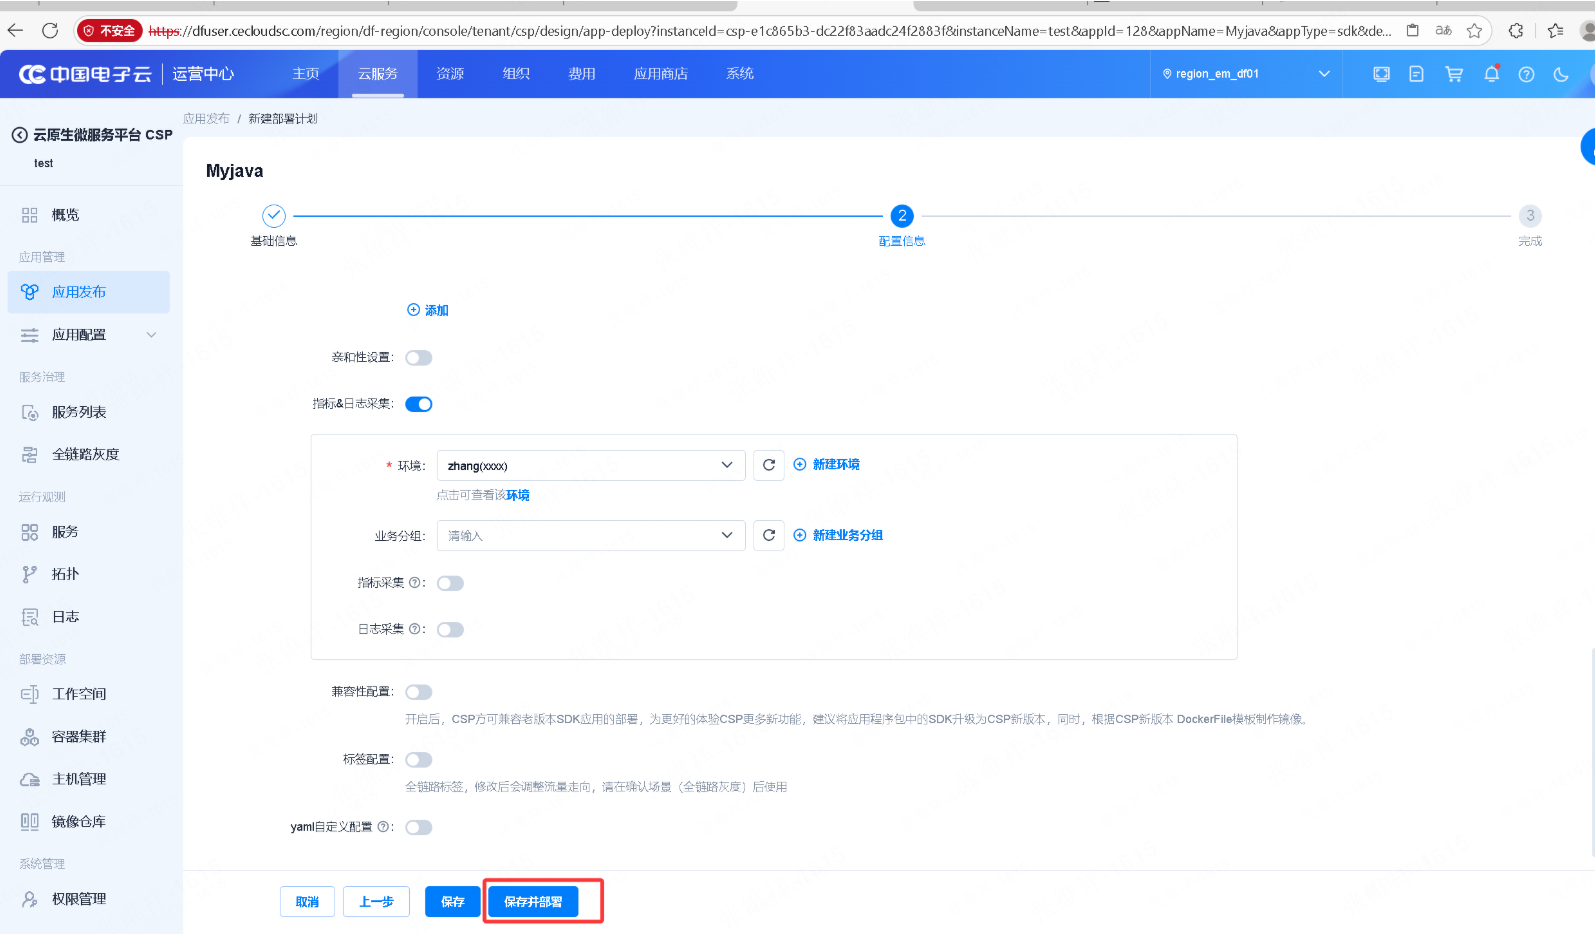The image size is (1595, 934).
Task: Refresh the 环境 environment list
Action: [x=769, y=465]
